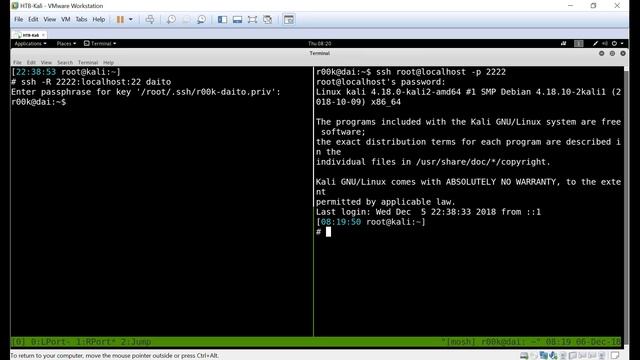The image size is (640, 360).
Task: Open VMware Edit menu
Action: point(33,19)
